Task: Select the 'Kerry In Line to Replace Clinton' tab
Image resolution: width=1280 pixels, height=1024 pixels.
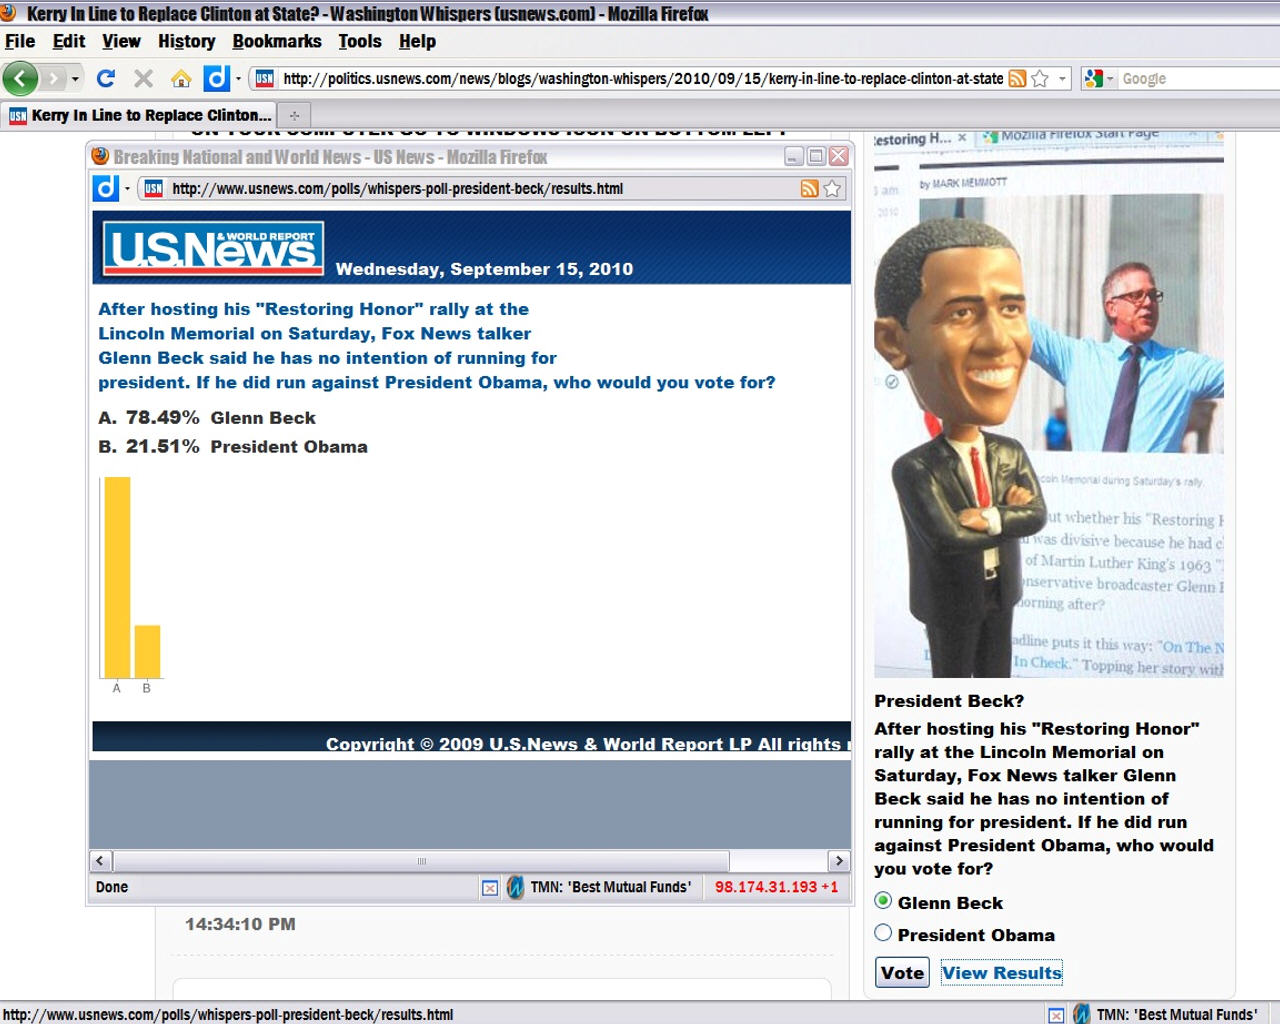Action: tap(139, 115)
